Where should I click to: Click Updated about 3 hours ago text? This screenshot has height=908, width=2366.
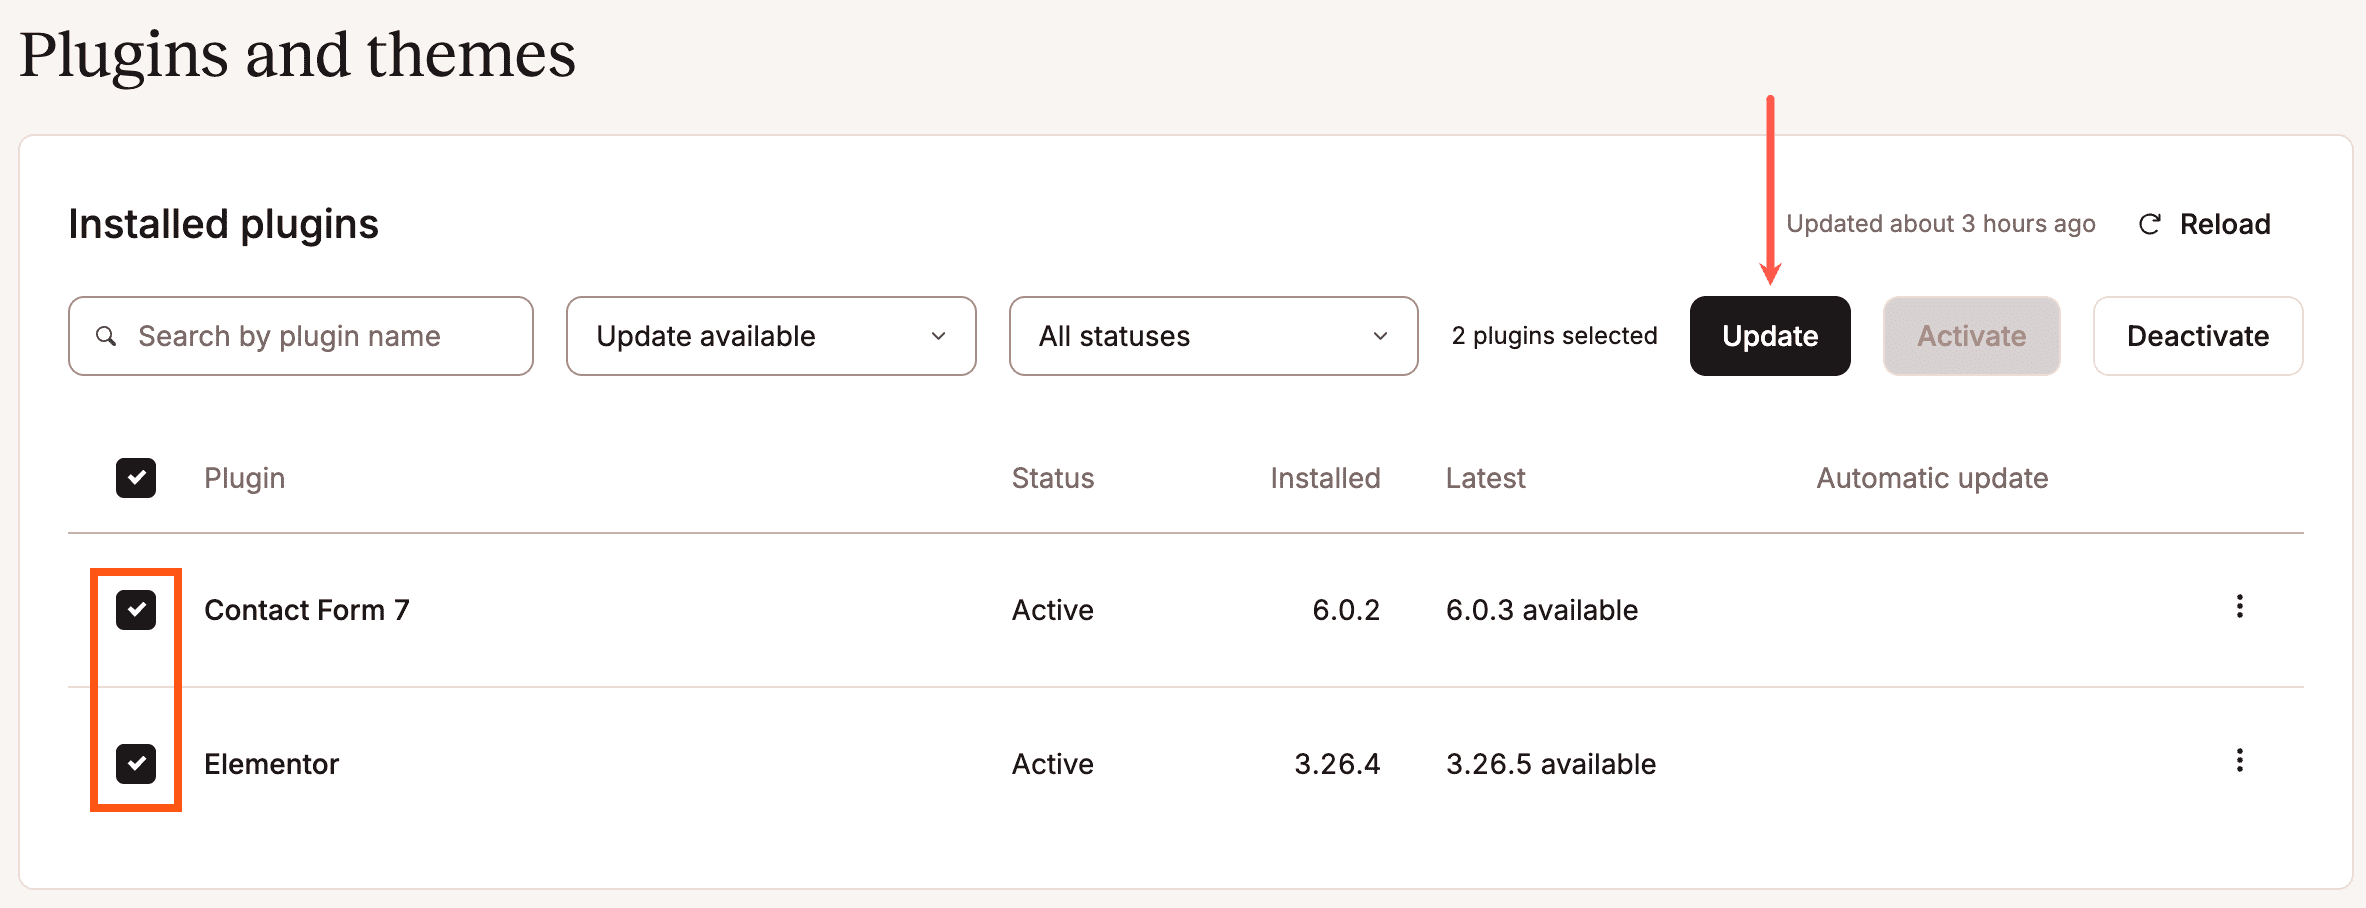[x=1941, y=224]
